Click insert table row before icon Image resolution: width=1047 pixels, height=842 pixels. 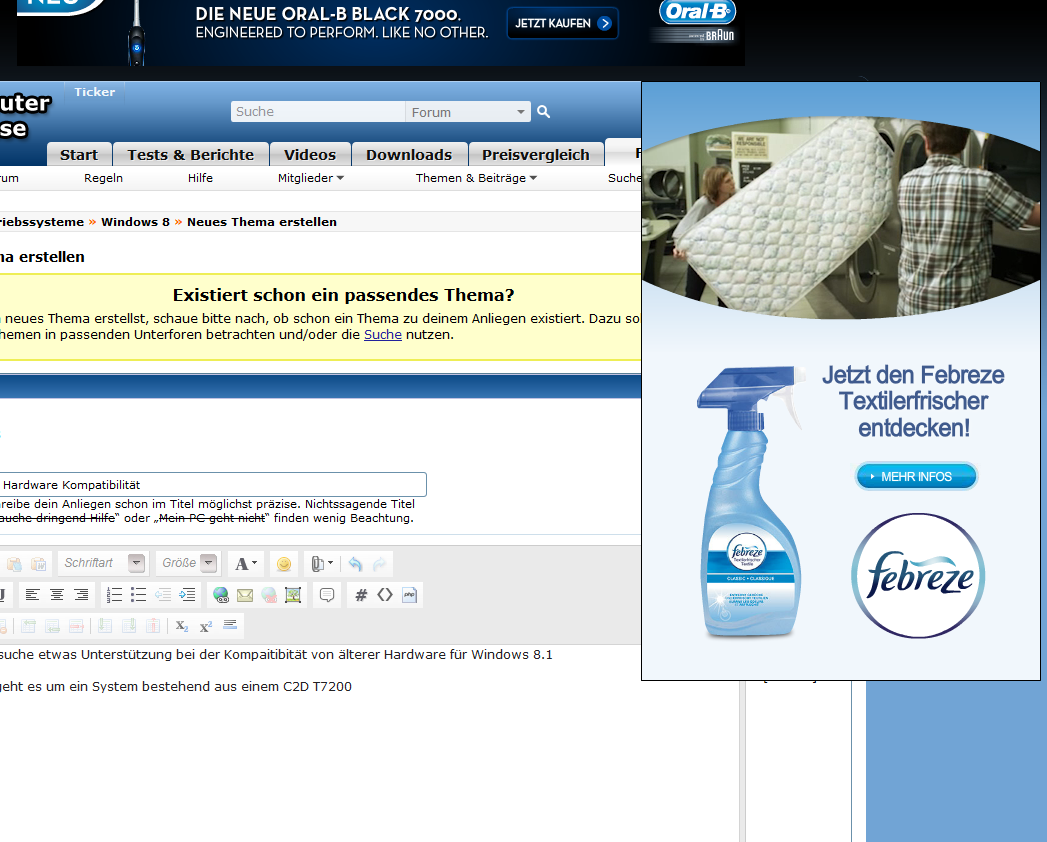tap(28, 626)
